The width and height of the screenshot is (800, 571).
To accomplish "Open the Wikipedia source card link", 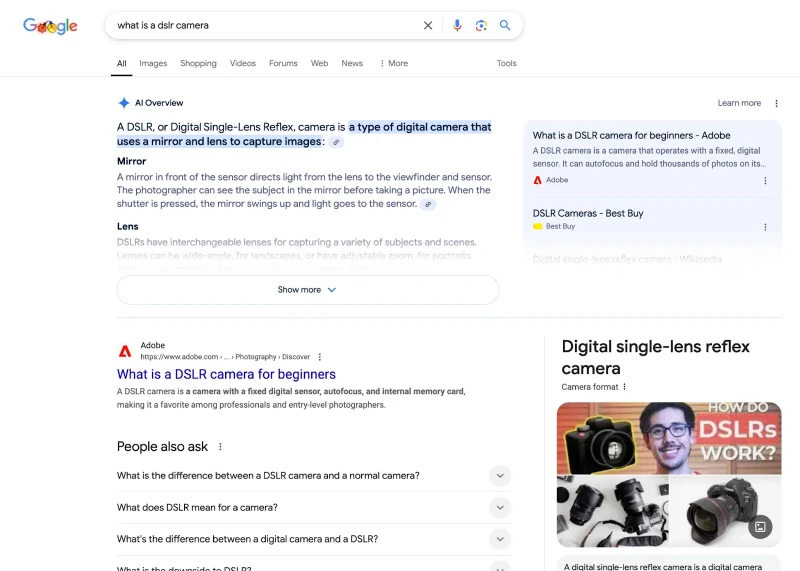I will click(x=627, y=259).
